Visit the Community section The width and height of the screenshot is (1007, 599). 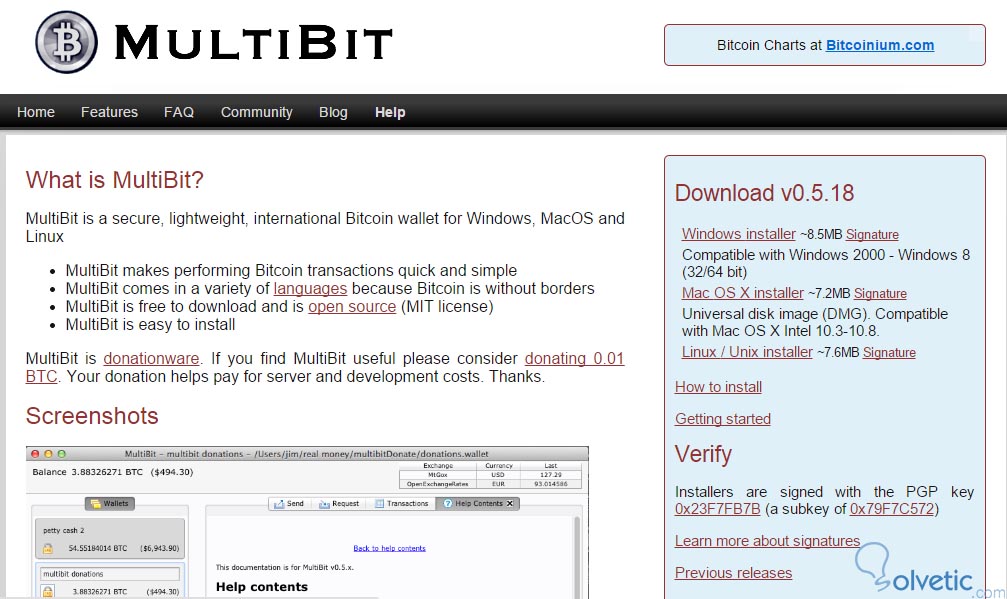[256, 112]
